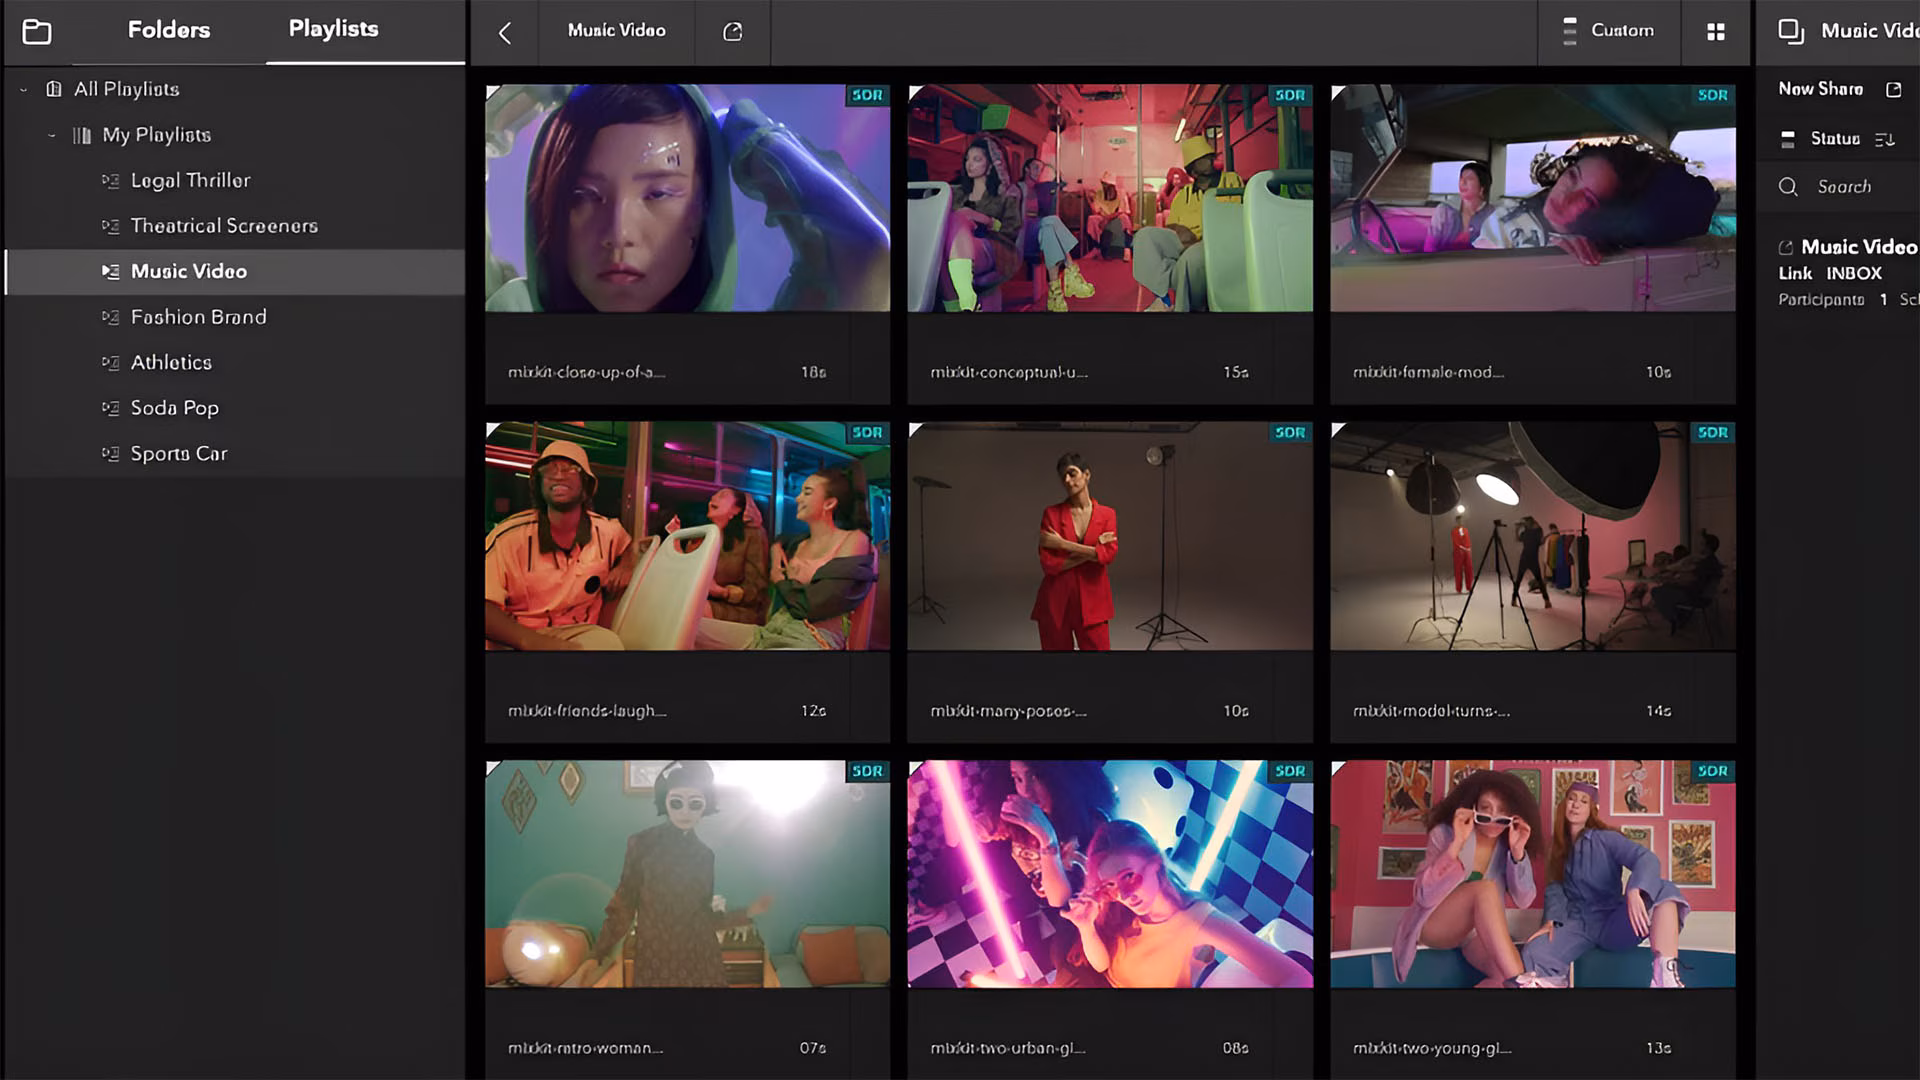Click the 18s duration label
Image resolution: width=1920 pixels, height=1080 pixels.
(x=813, y=372)
